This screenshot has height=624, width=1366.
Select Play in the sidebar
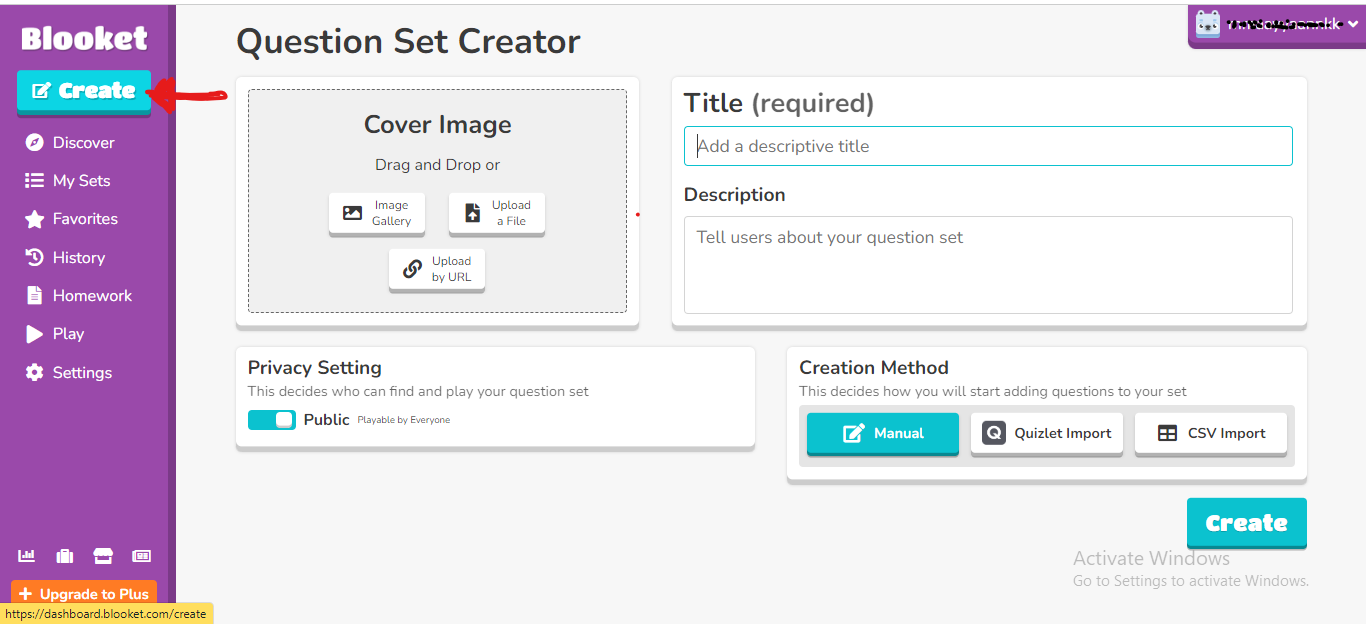pyautogui.click(x=55, y=334)
